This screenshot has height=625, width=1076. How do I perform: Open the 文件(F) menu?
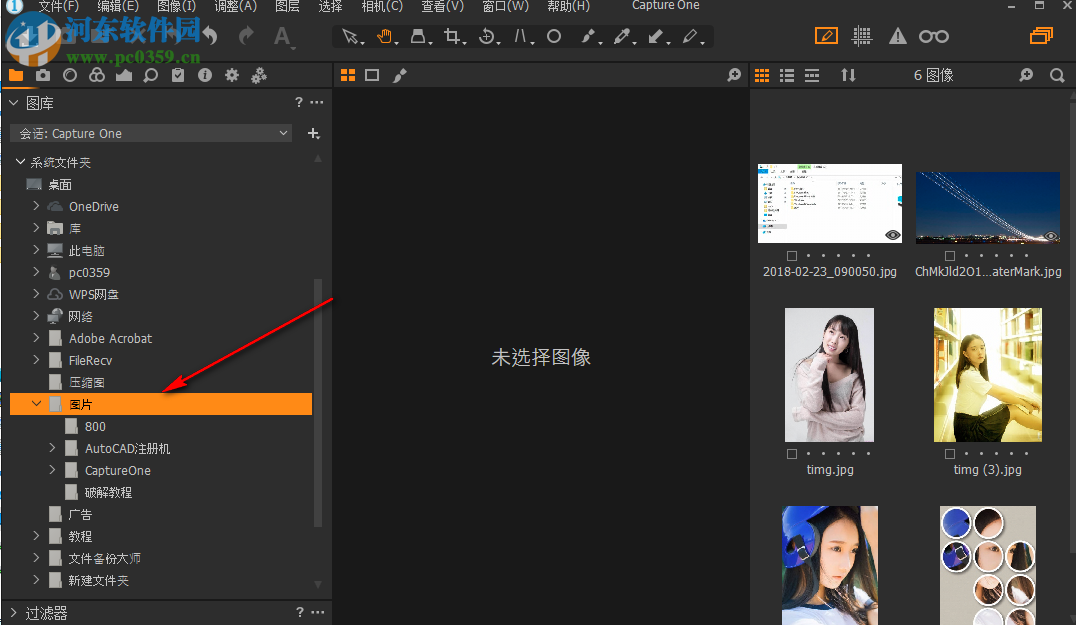[x=57, y=6]
